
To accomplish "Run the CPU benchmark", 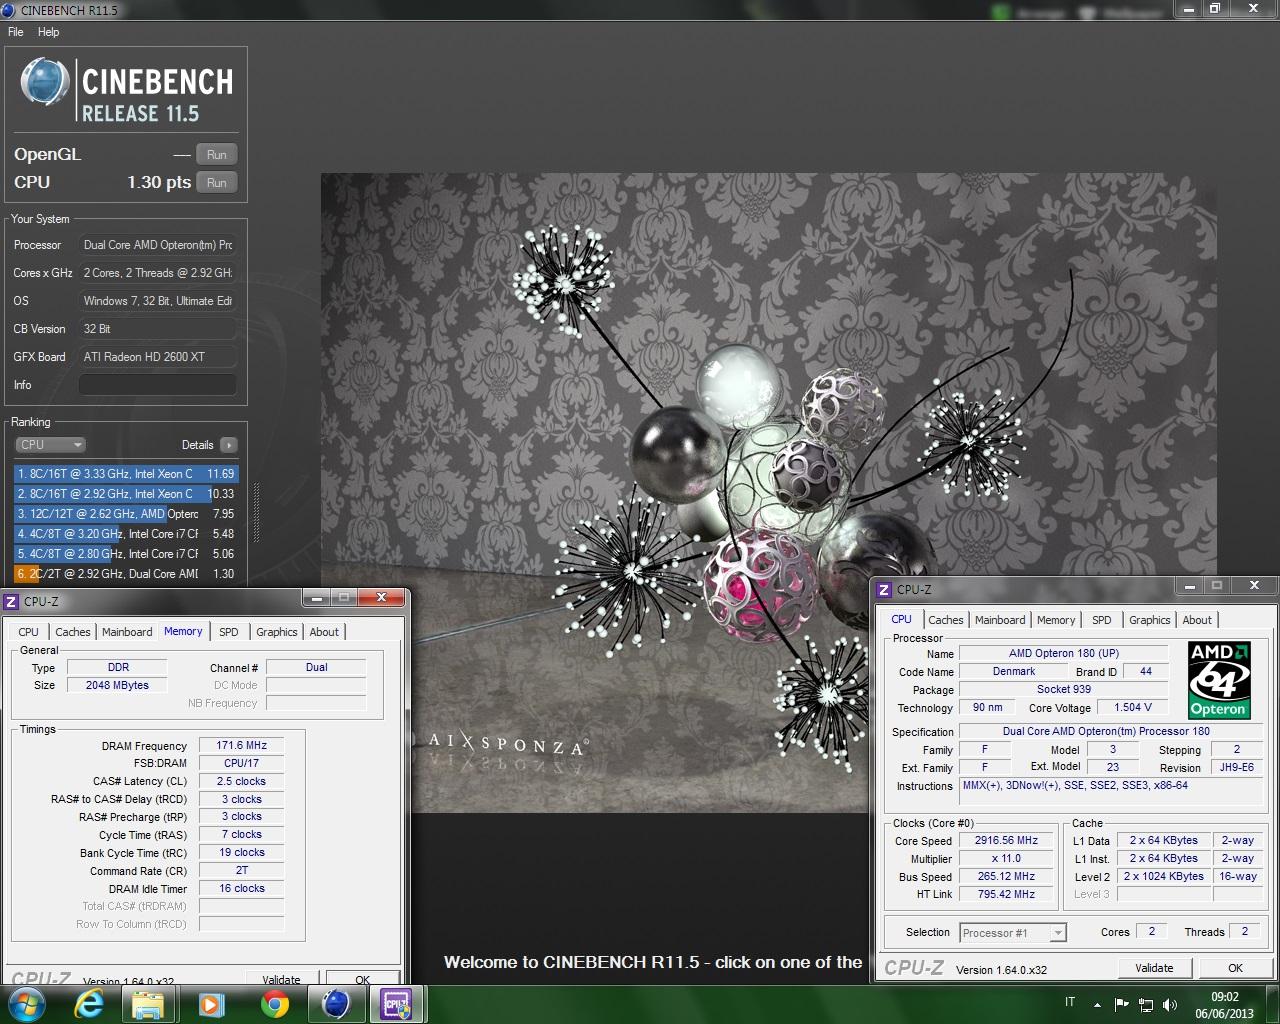I will pos(217,183).
